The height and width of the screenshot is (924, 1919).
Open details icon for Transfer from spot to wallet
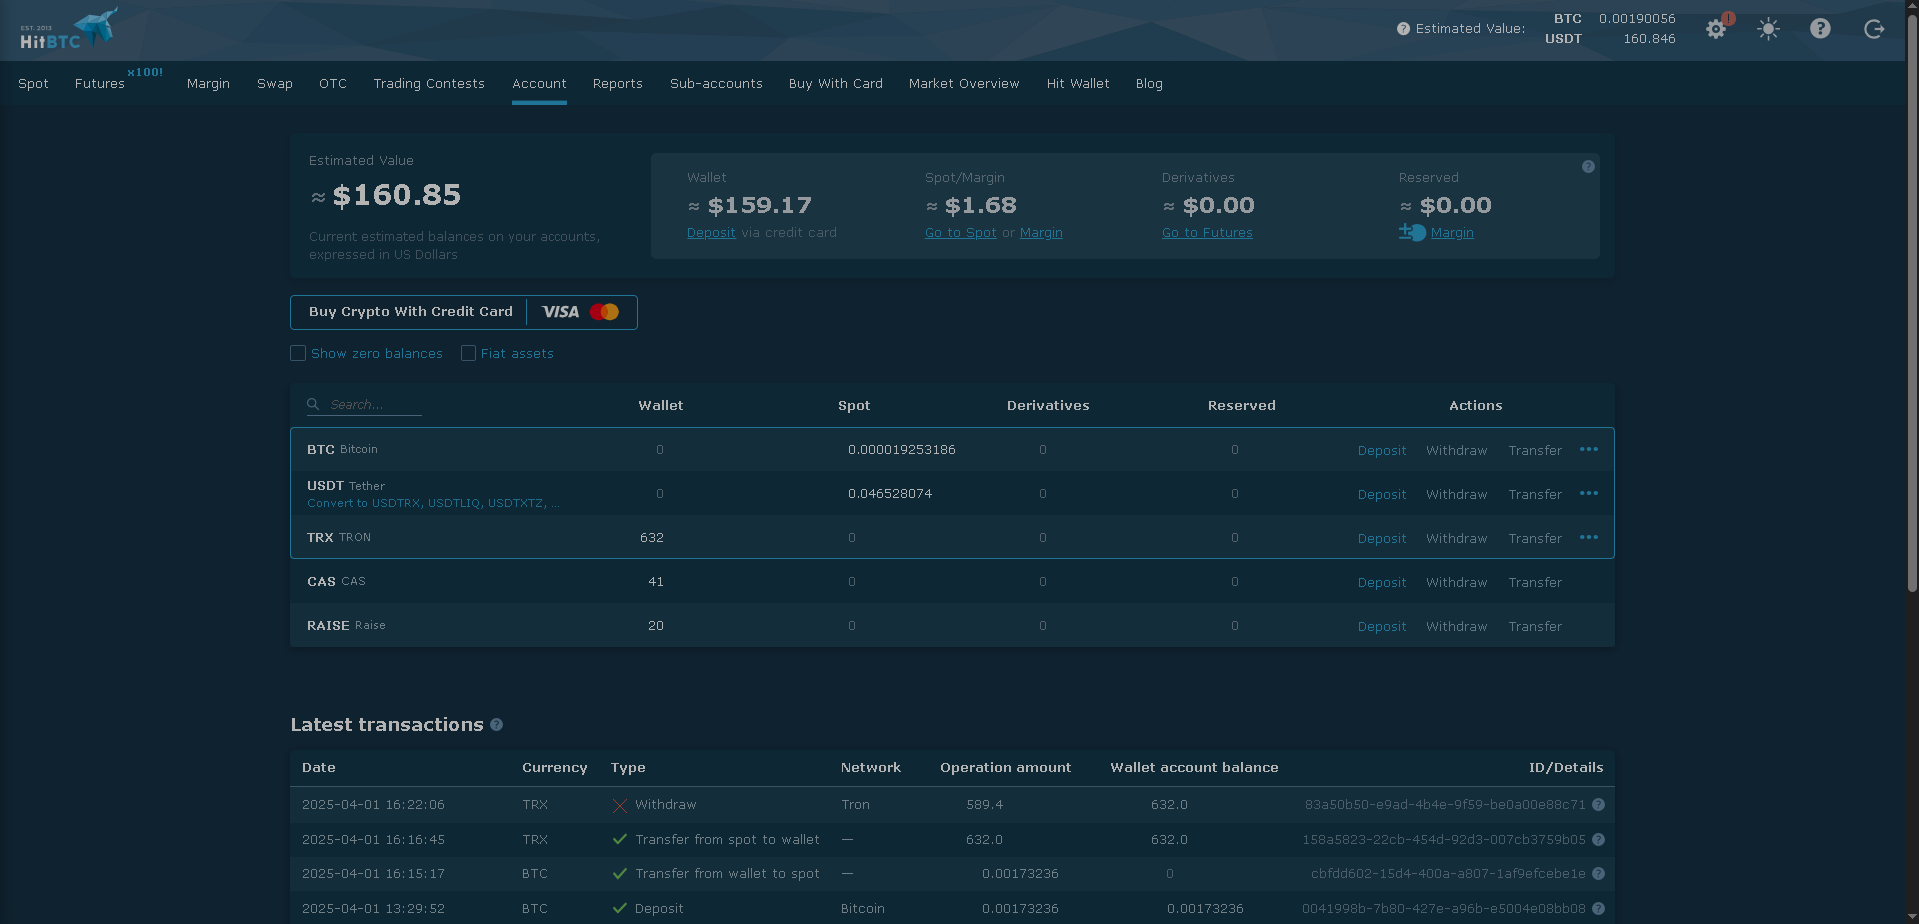pos(1598,840)
